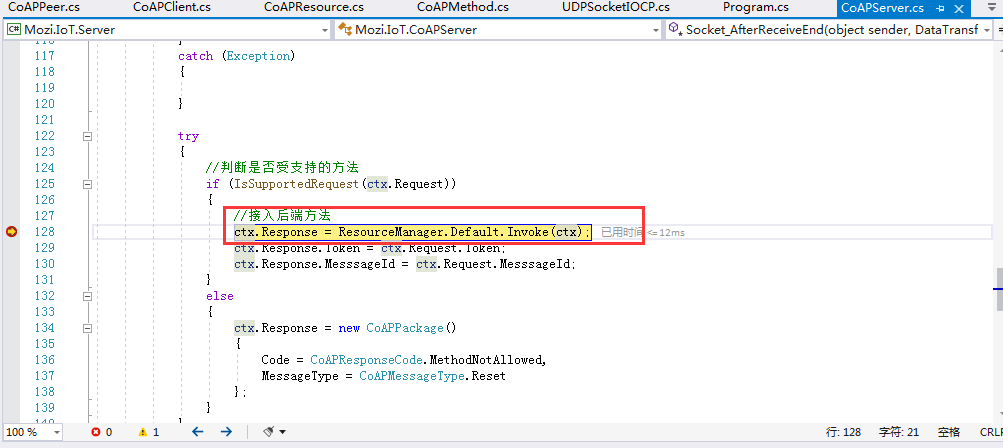Click the Exception type on line 117
The width and height of the screenshot is (1003, 448).
point(258,56)
